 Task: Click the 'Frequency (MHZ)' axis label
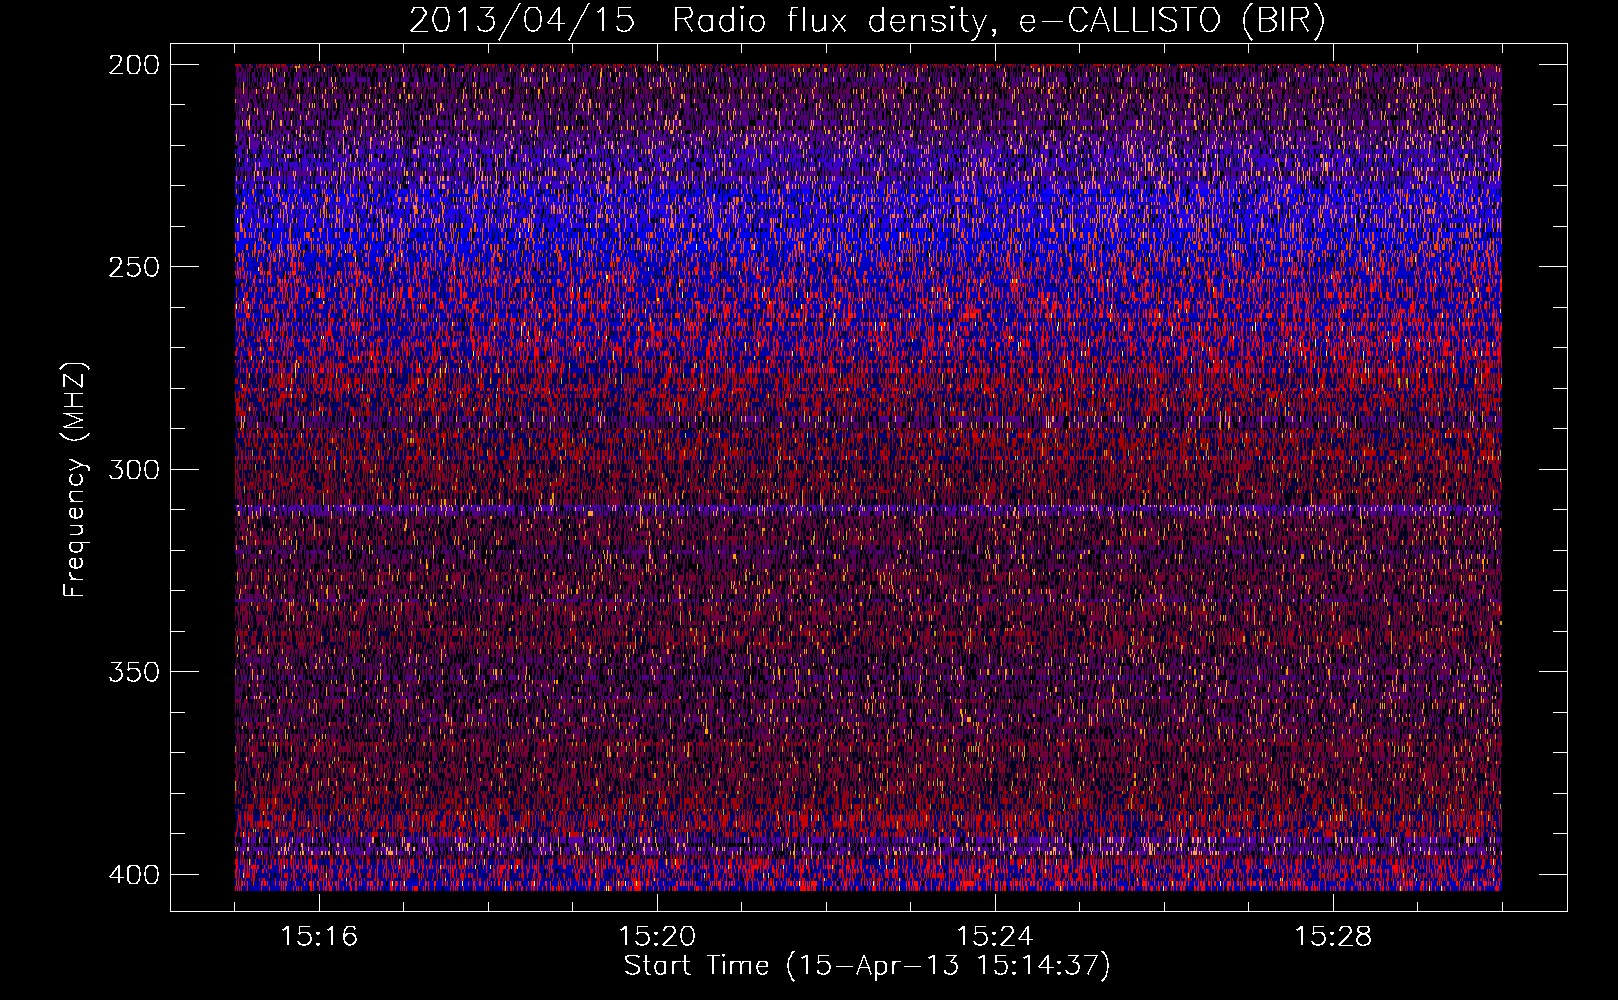click(75, 480)
